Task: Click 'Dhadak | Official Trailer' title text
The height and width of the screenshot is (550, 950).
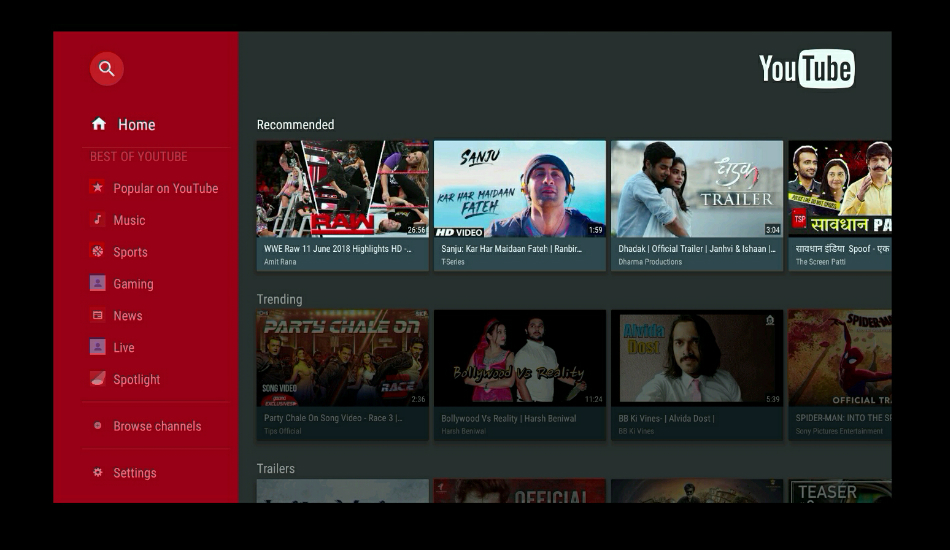Action: [x=697, y=249]
